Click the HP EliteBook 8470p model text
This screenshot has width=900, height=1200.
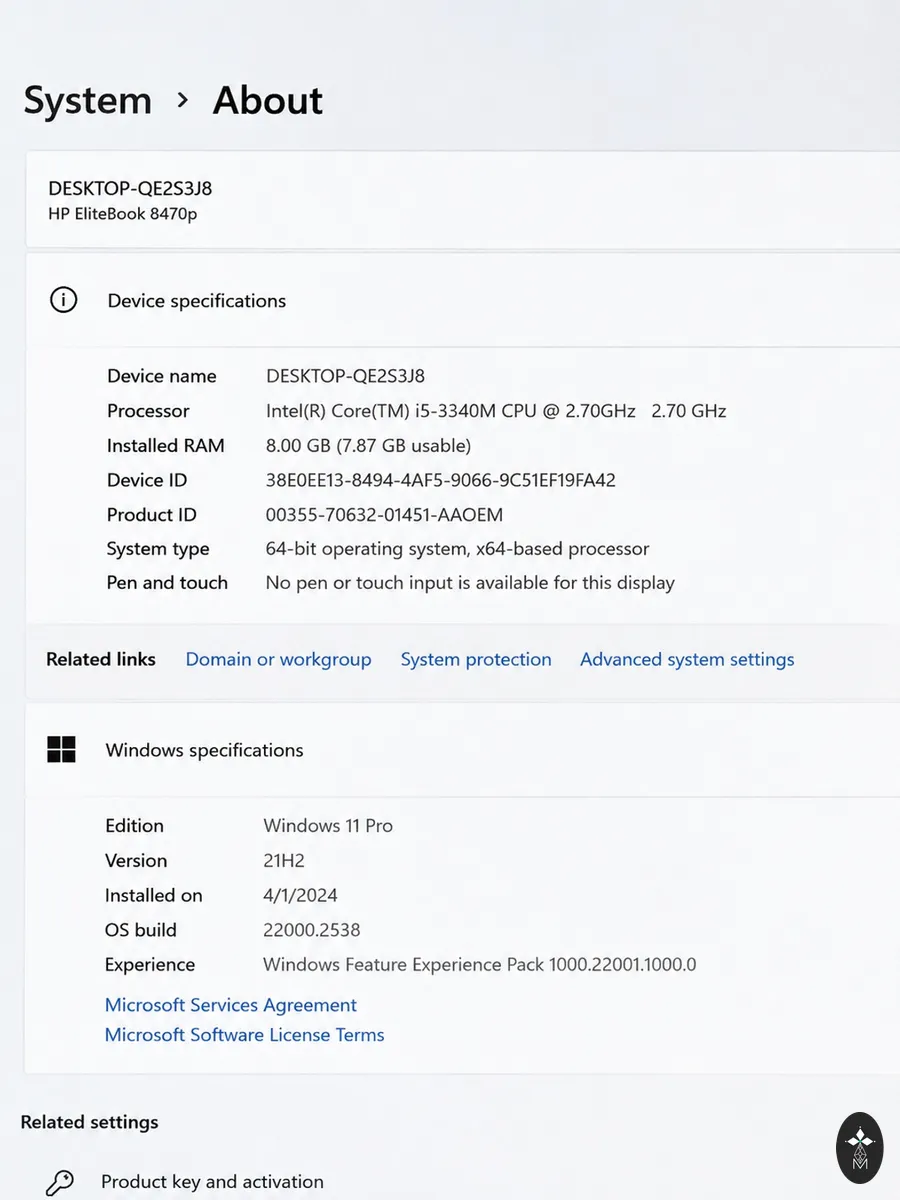click(122, 214)
